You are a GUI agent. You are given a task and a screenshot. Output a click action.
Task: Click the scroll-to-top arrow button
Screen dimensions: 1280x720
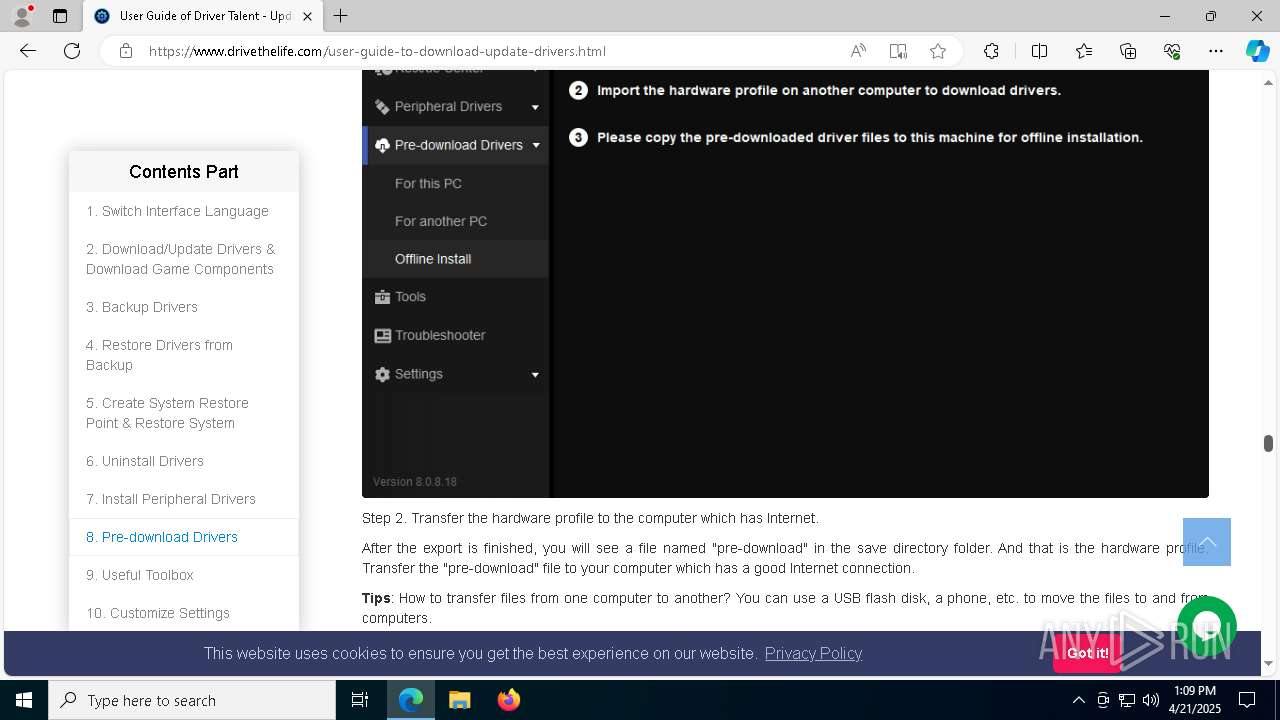pyautogui.click(x=1206, y=542)
